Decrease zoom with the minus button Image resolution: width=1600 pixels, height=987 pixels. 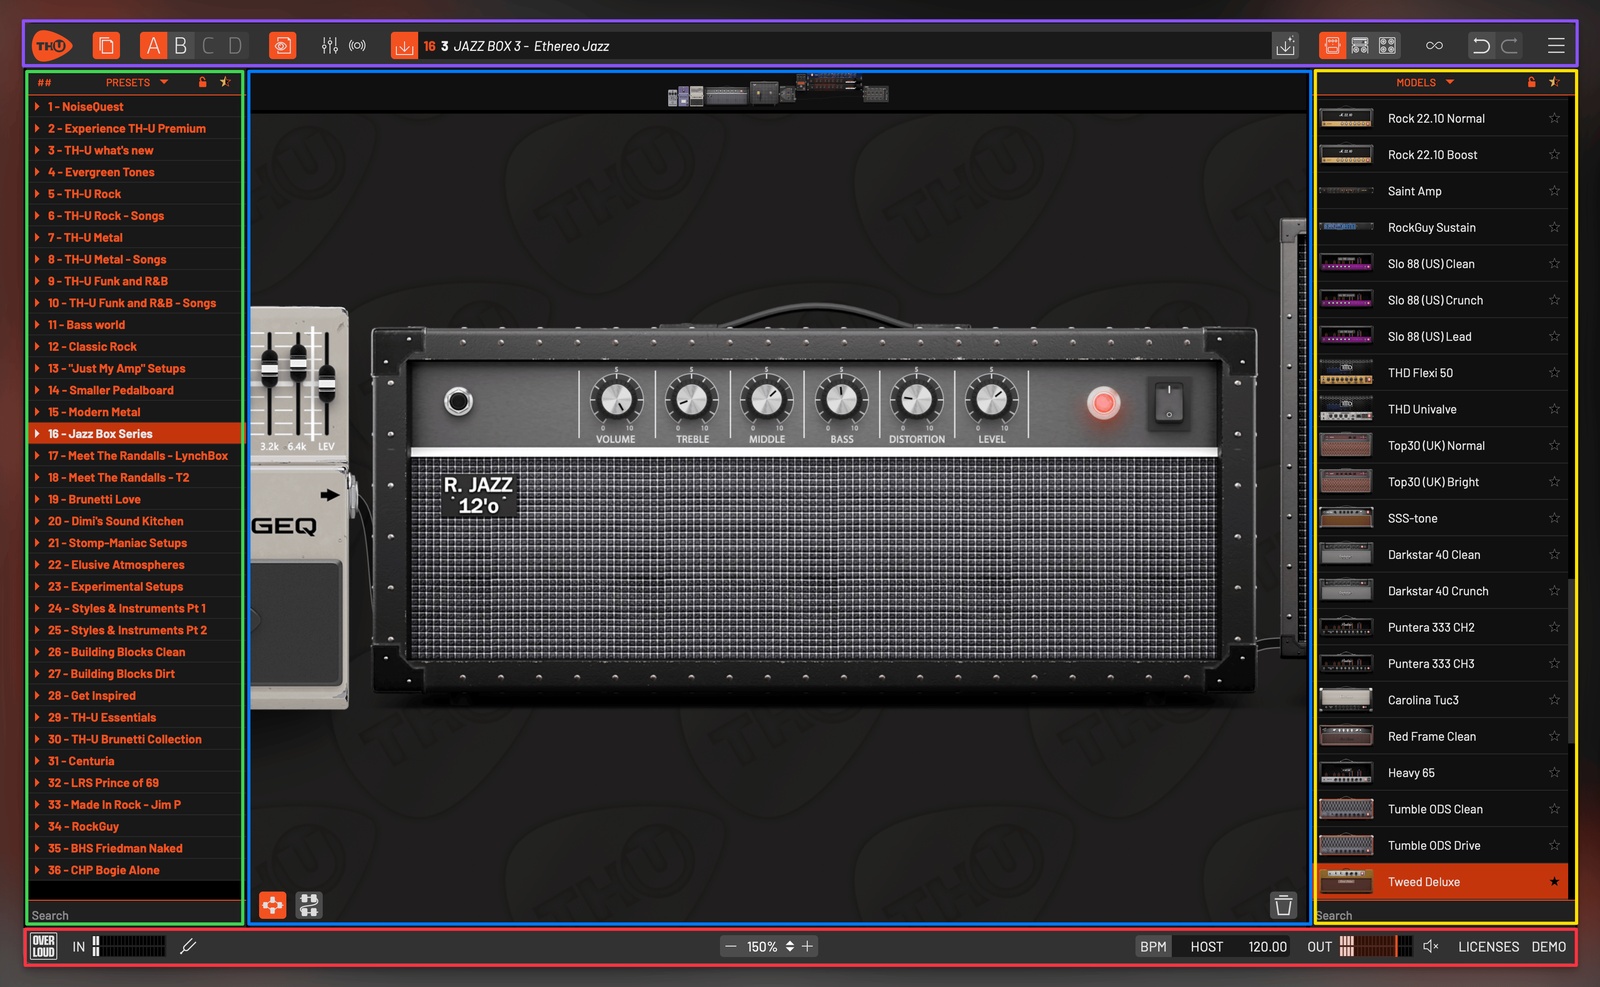[731, 946]
